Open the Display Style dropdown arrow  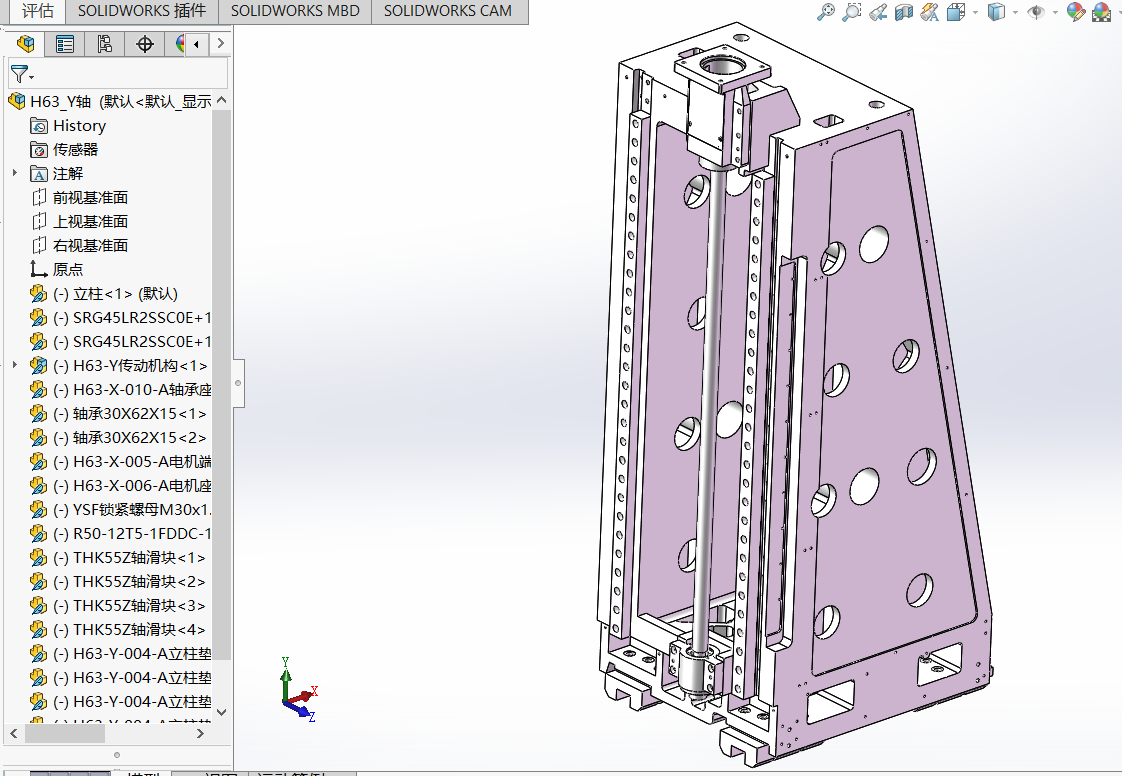[1015, 12]
